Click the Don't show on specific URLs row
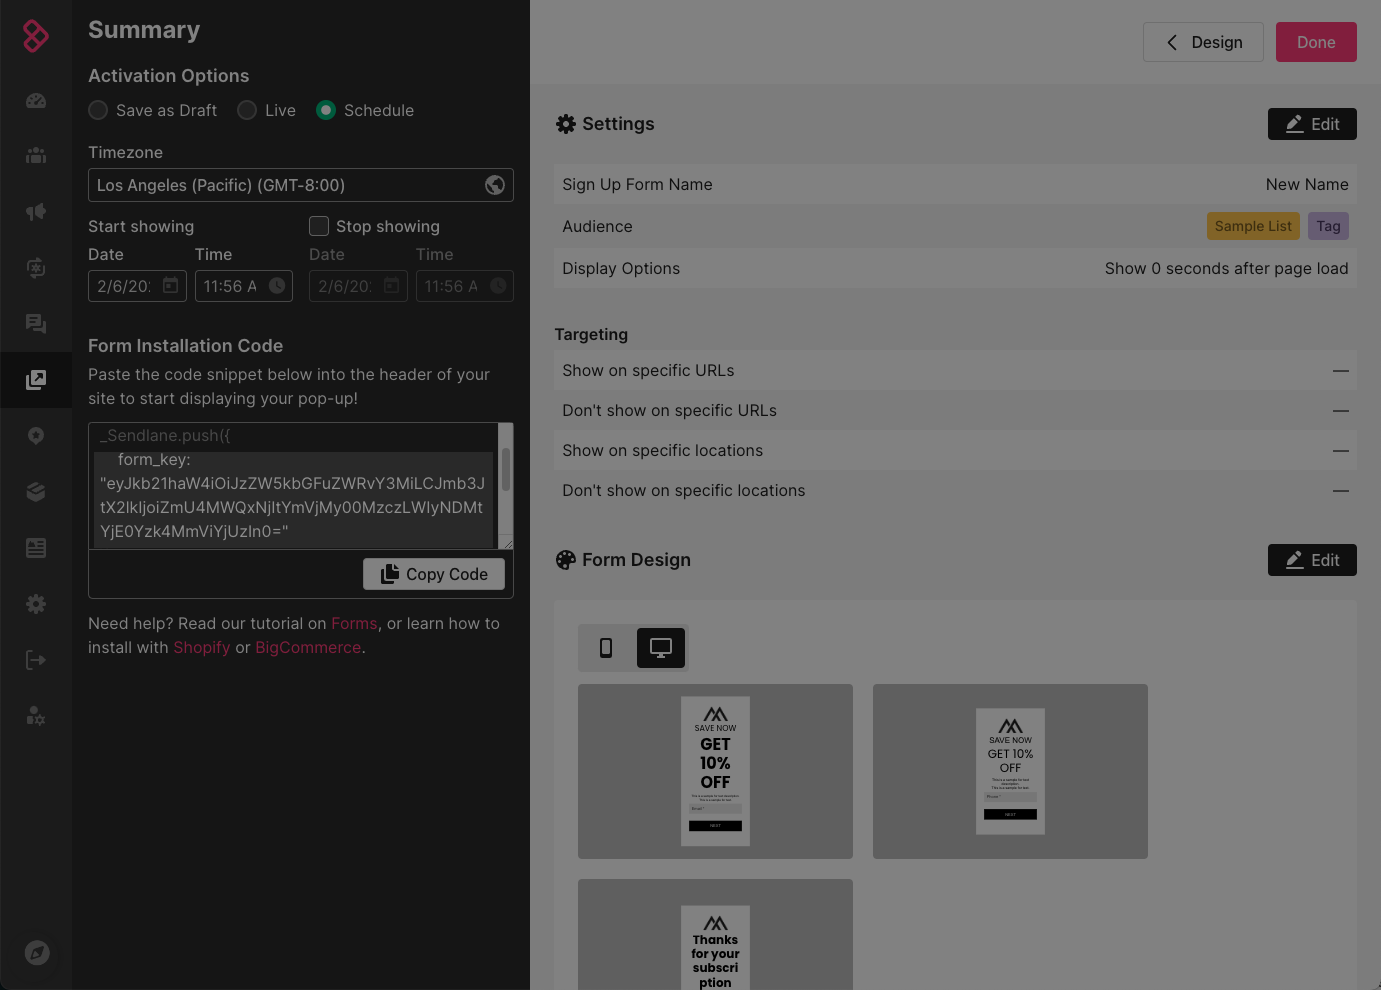Screen dimensions: 1381x990 955,410
